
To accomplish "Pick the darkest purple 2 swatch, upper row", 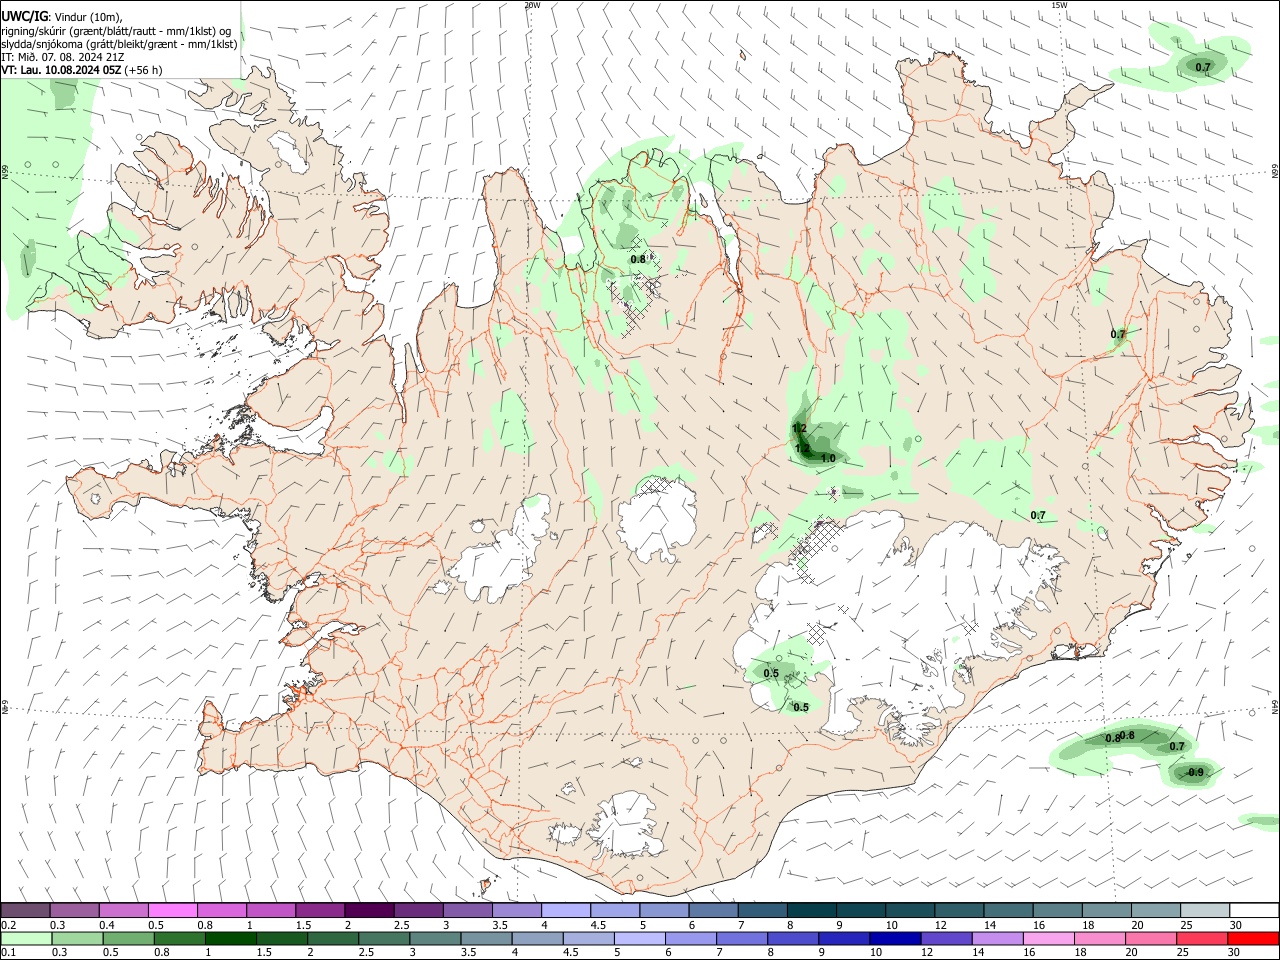I will point(368,911).
